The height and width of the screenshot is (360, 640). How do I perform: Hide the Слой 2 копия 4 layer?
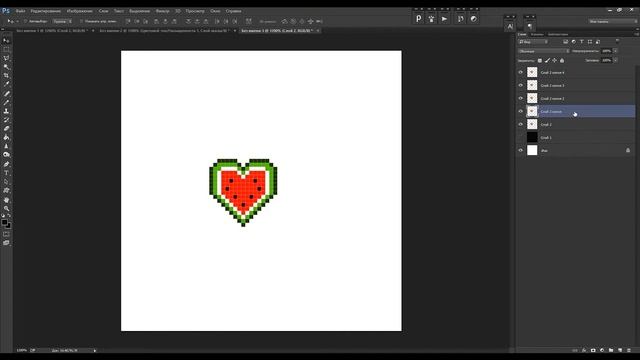point(520,72)
